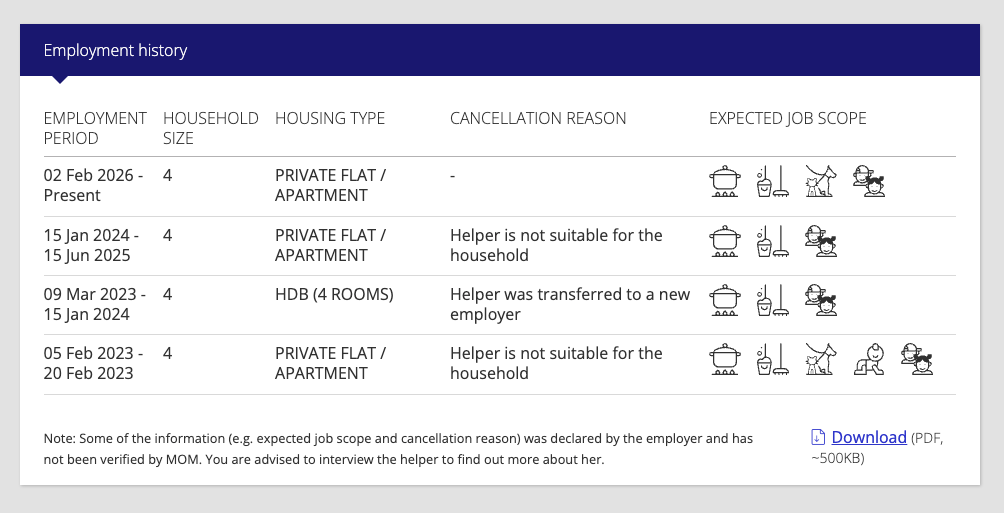The height and width of the screenshot is (513, 1004).
Task: Click the child care icon in the 05 Feb 2023 row
Action: pos(917,359)
